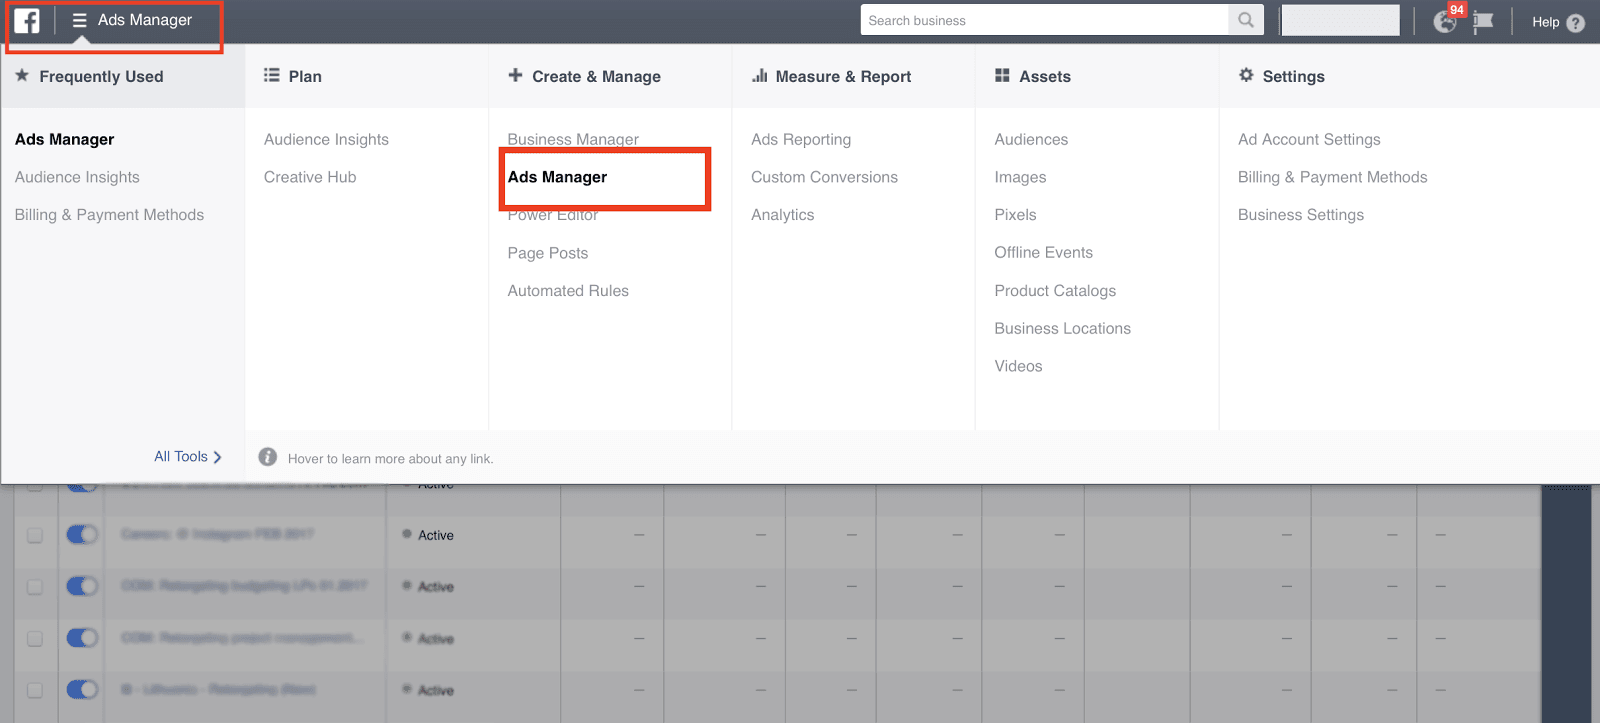Click the info icon beside hover hint
This screenshot has width=1600, height=723.
267,457
